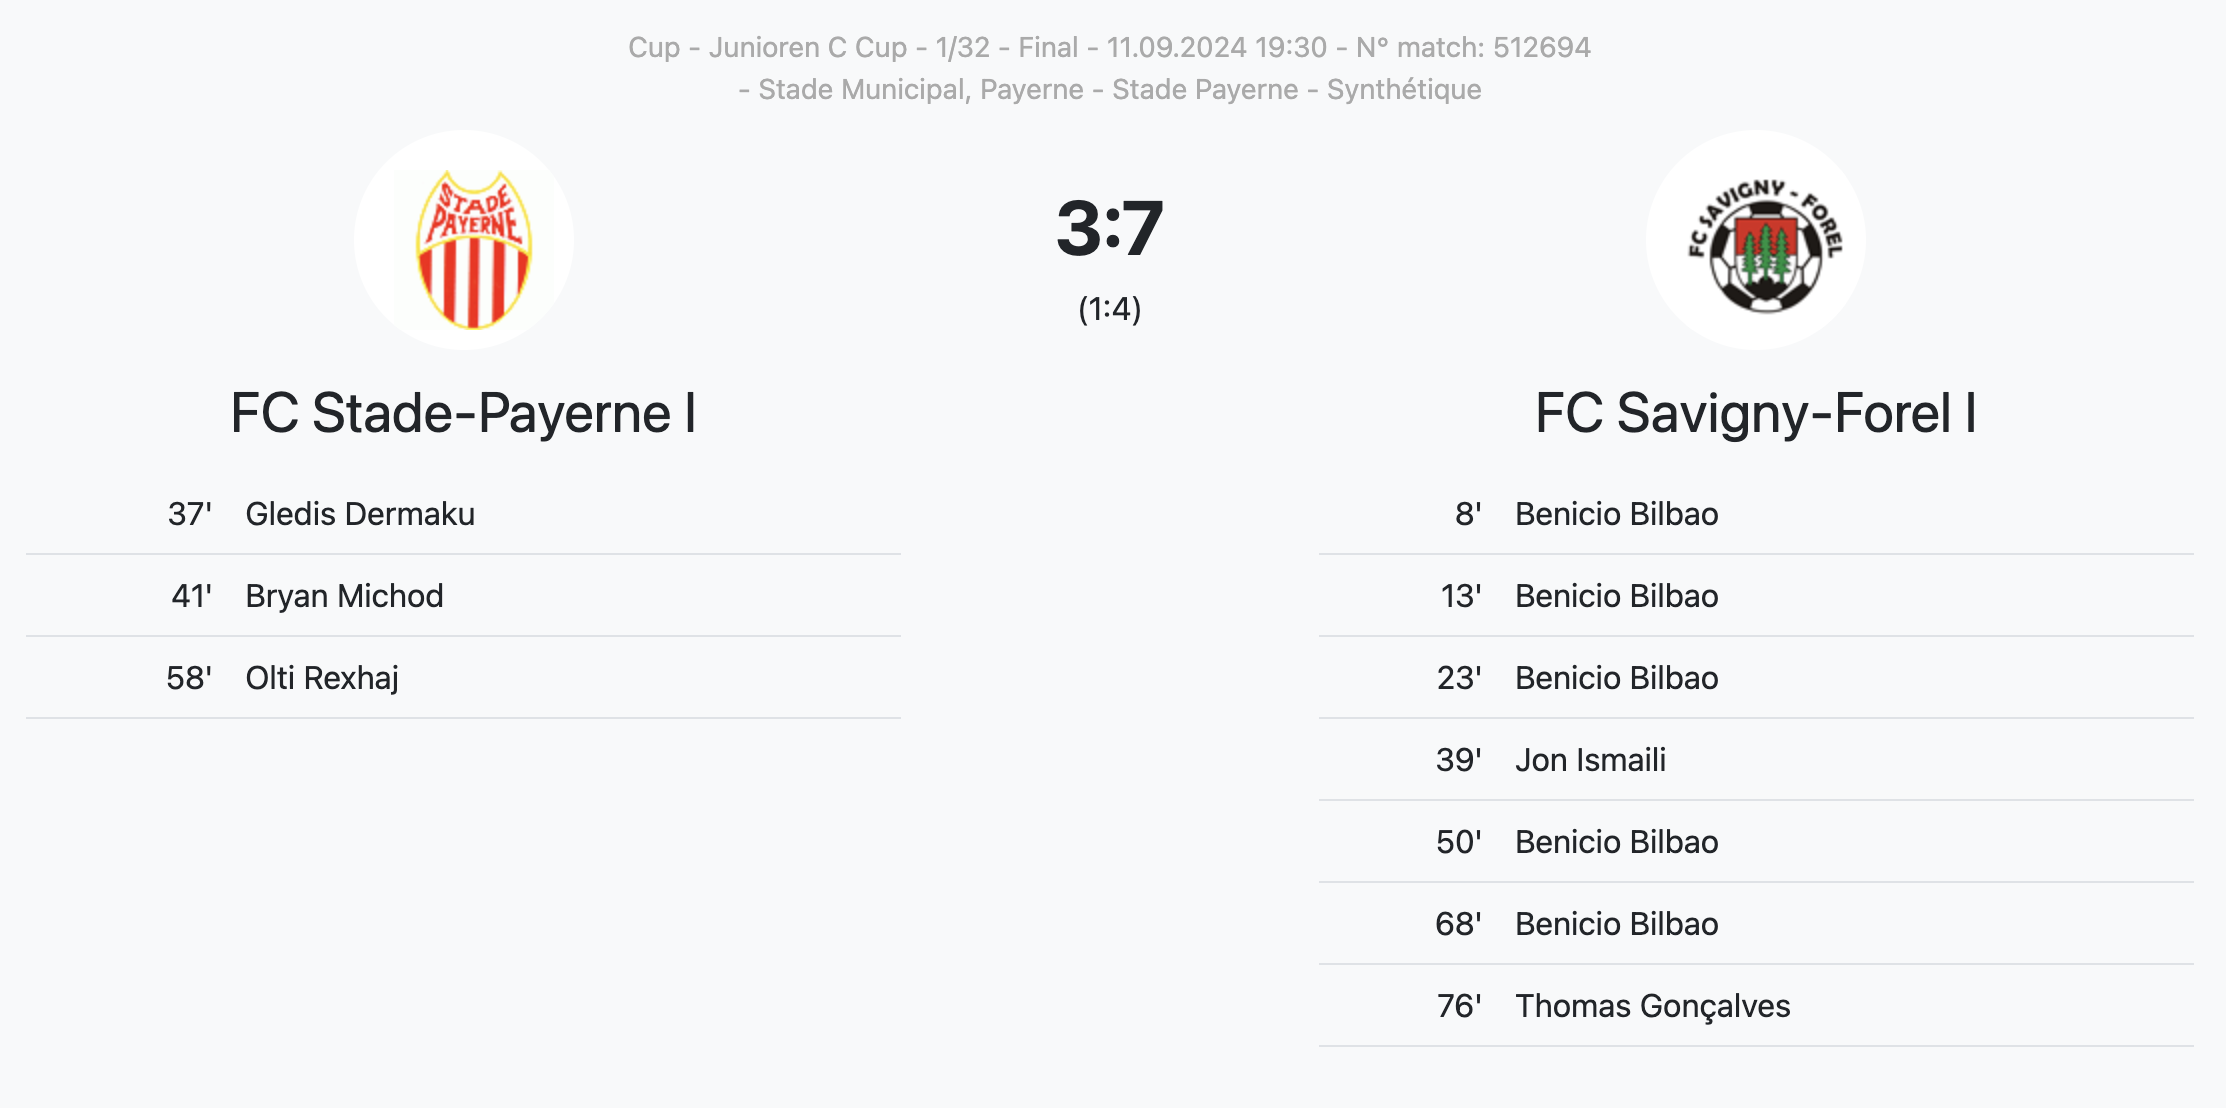Click the FC Stade-Payerne club logo
This screenshot has height=1108, width=2226.
tap(464, 240)
